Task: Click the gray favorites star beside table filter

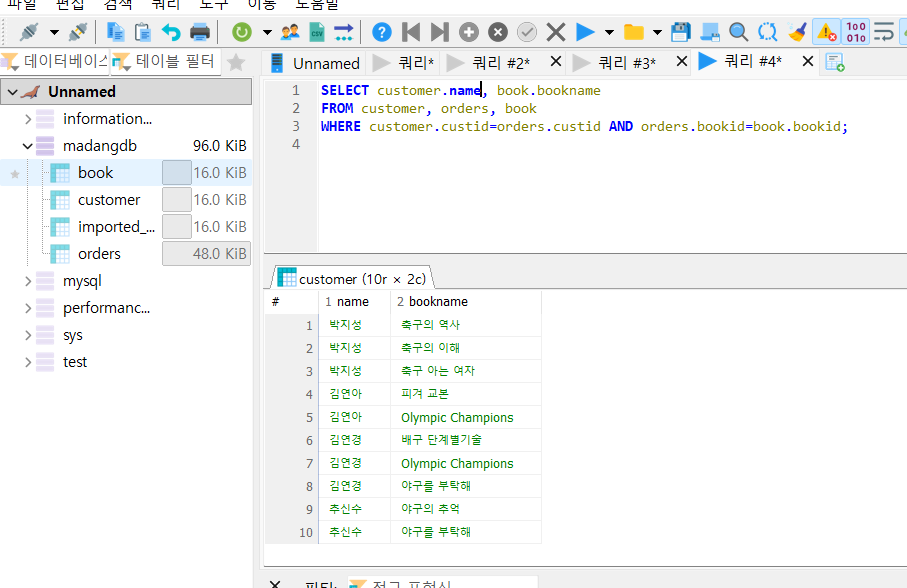Action: (x=236, y=62)
